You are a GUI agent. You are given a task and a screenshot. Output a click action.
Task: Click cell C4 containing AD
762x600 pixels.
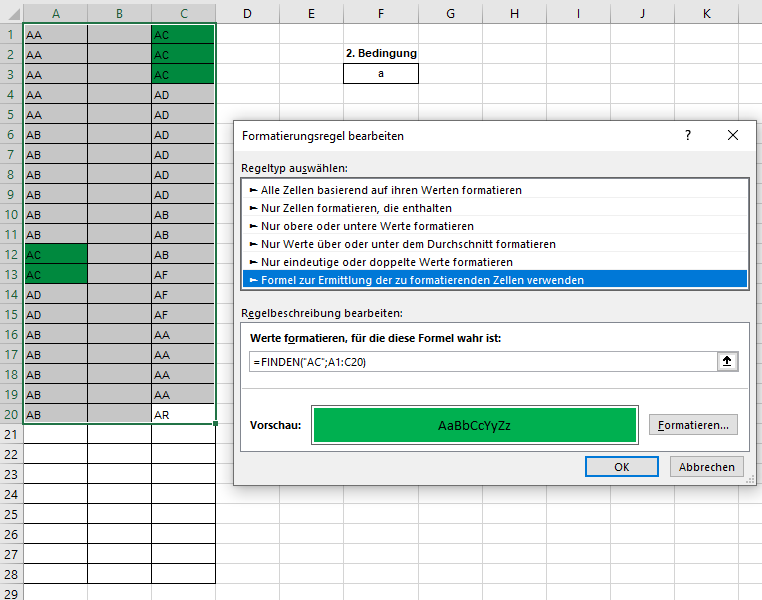click(183, 95)
